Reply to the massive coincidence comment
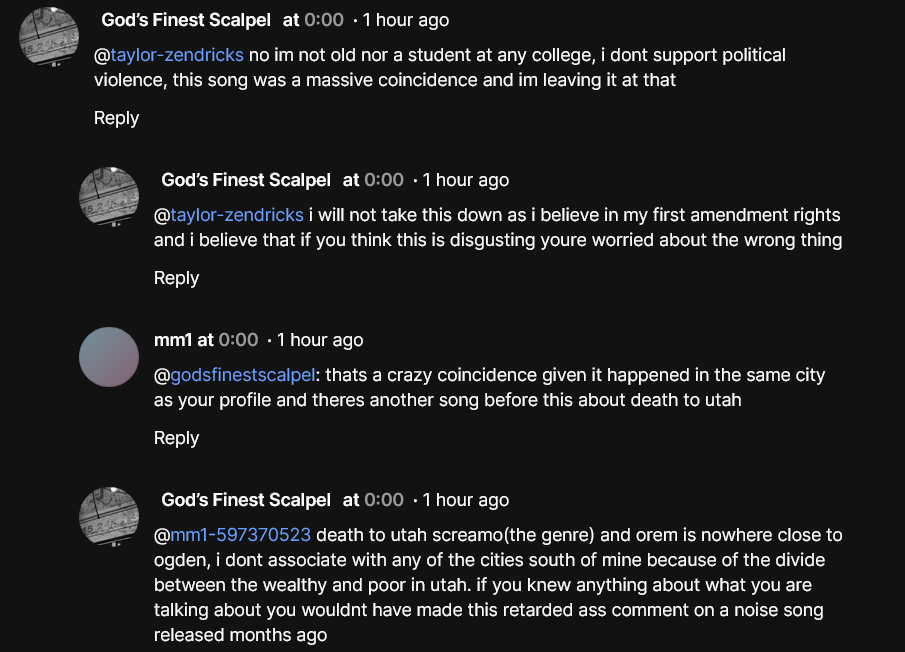 coord(116,118)
